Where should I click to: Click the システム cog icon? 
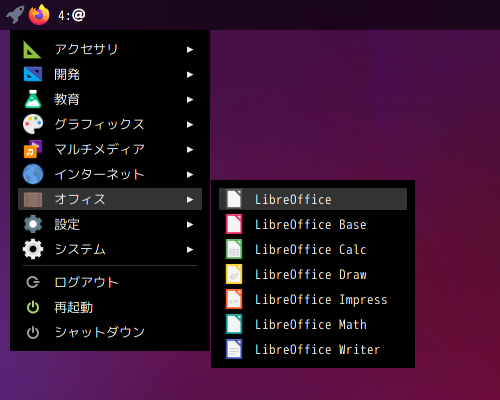tap(33, 249)
